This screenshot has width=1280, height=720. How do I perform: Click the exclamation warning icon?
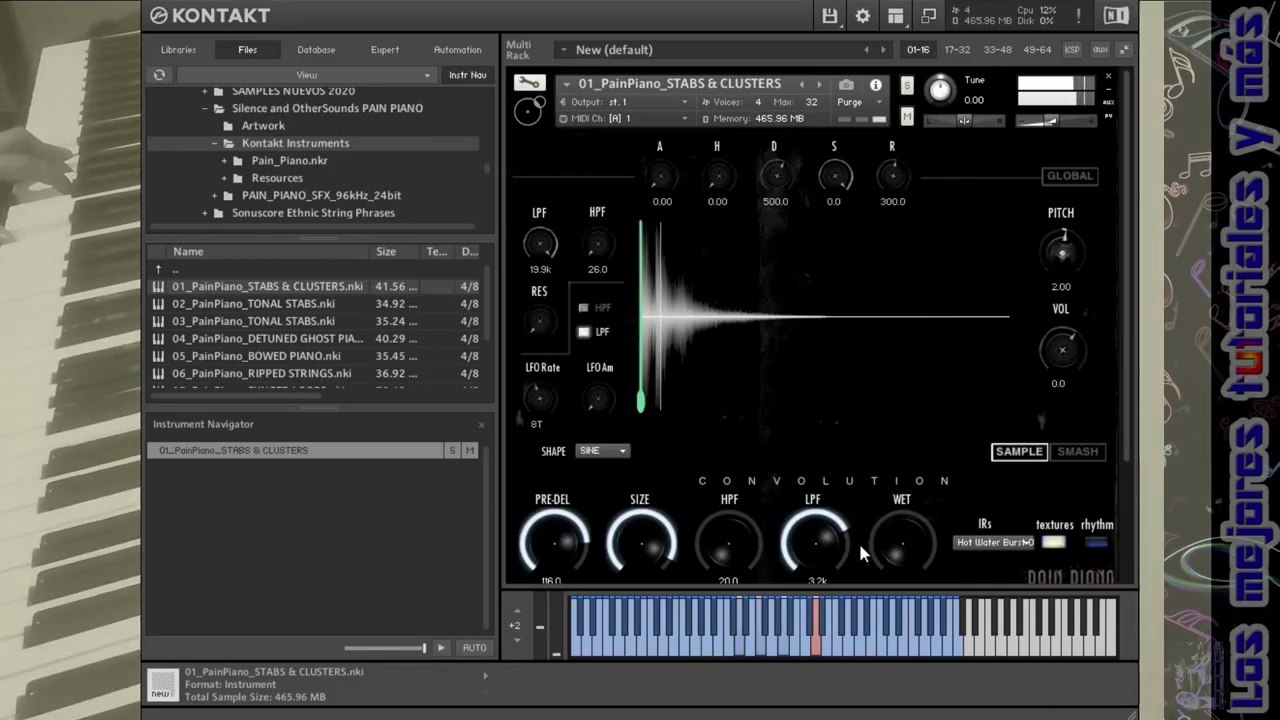click(1078, 16)
